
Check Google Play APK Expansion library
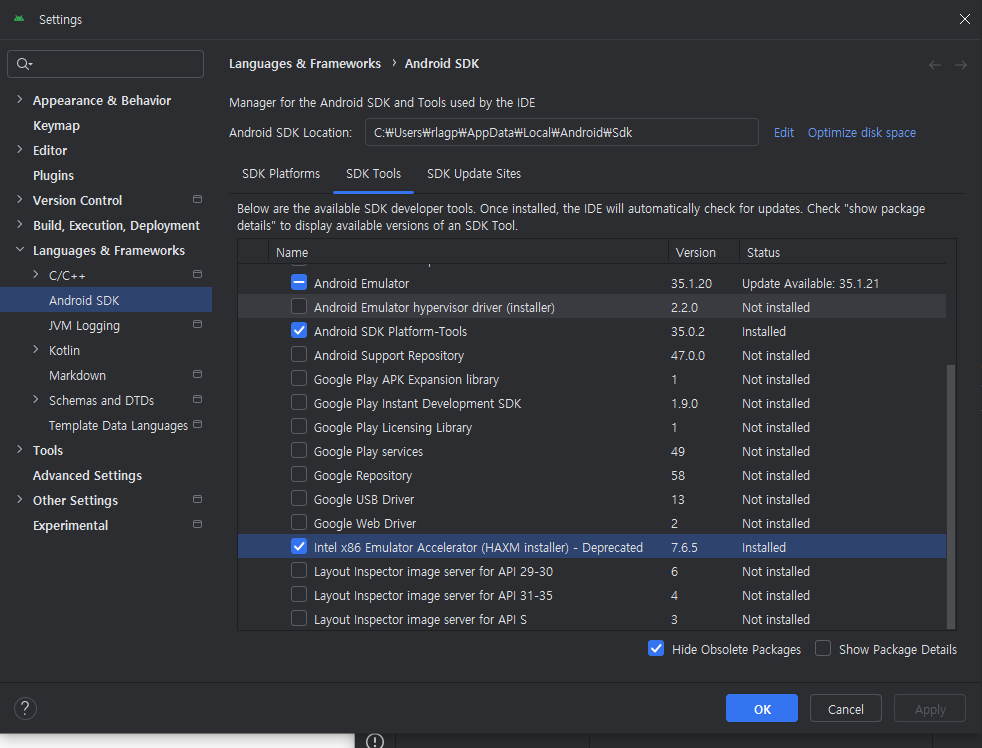[299, 378]
